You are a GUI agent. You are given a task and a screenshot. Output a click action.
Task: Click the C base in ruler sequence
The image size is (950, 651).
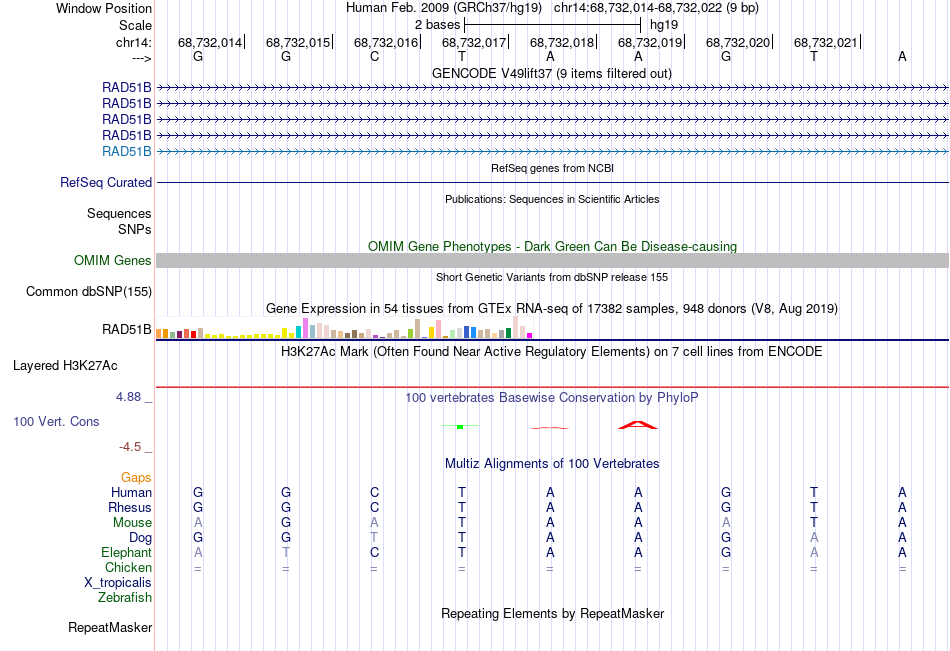pos(374,56)
